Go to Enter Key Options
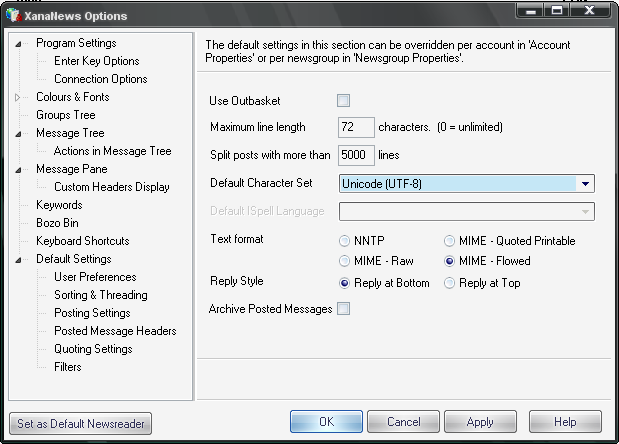The height and width of the screenshot is (444, 619). [97, 61]
